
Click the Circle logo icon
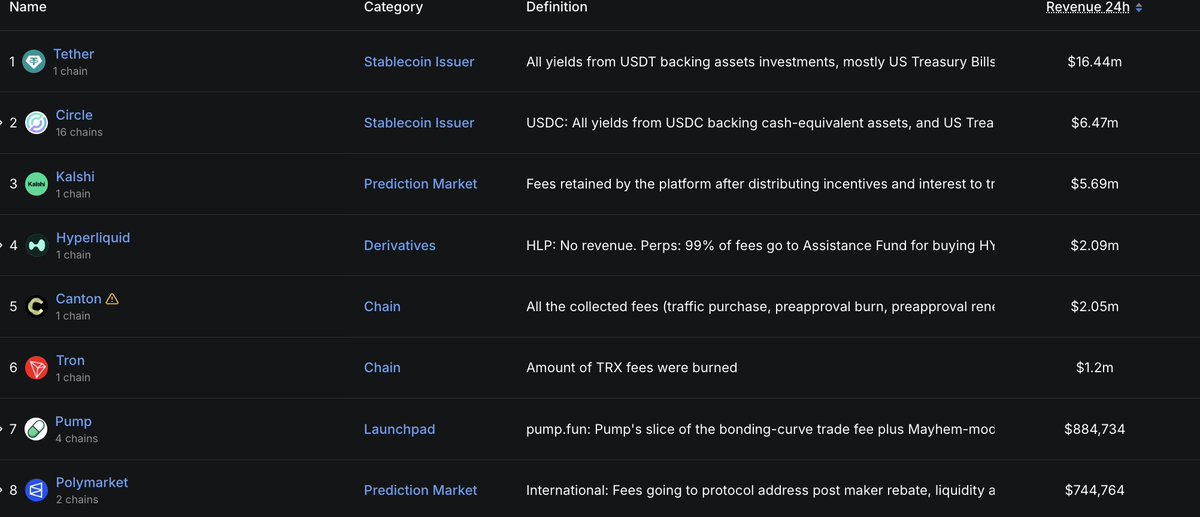[x=36, y=123]
